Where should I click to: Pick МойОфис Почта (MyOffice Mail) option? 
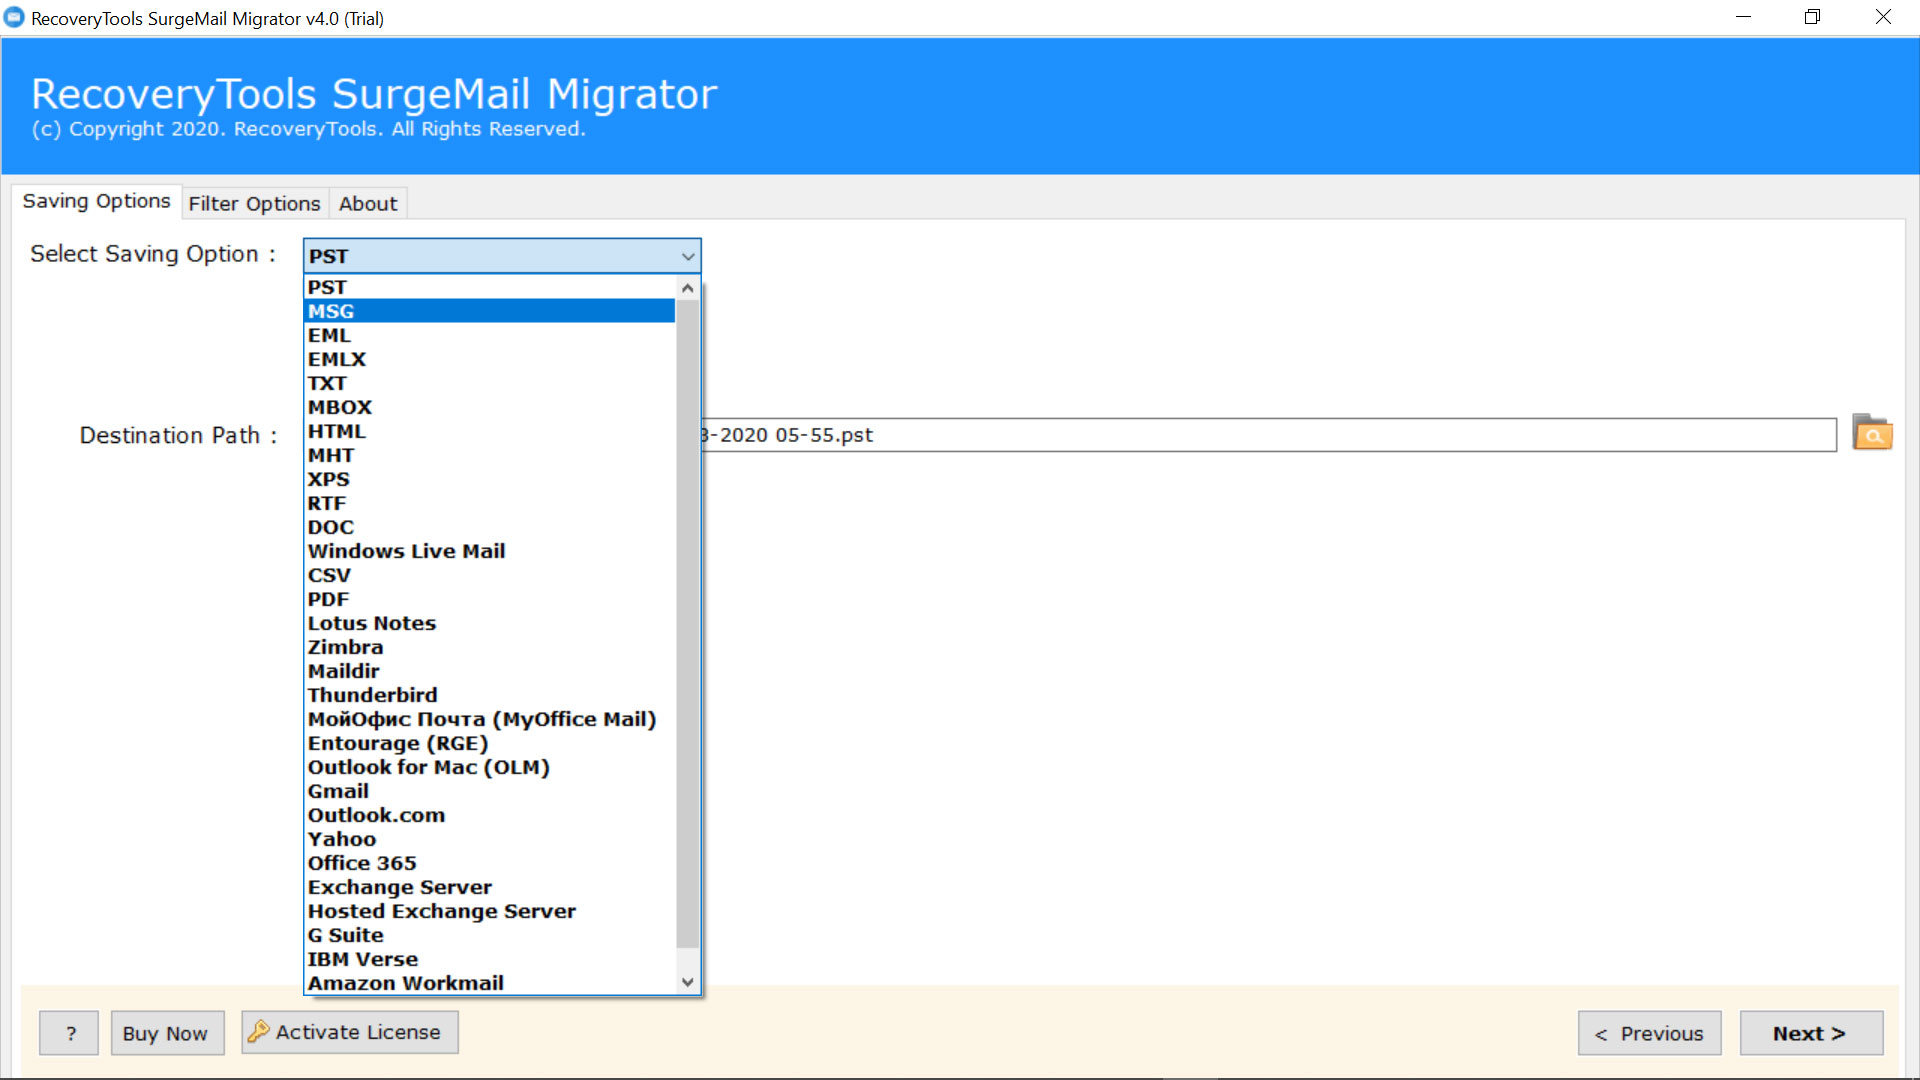coord(490,719)
